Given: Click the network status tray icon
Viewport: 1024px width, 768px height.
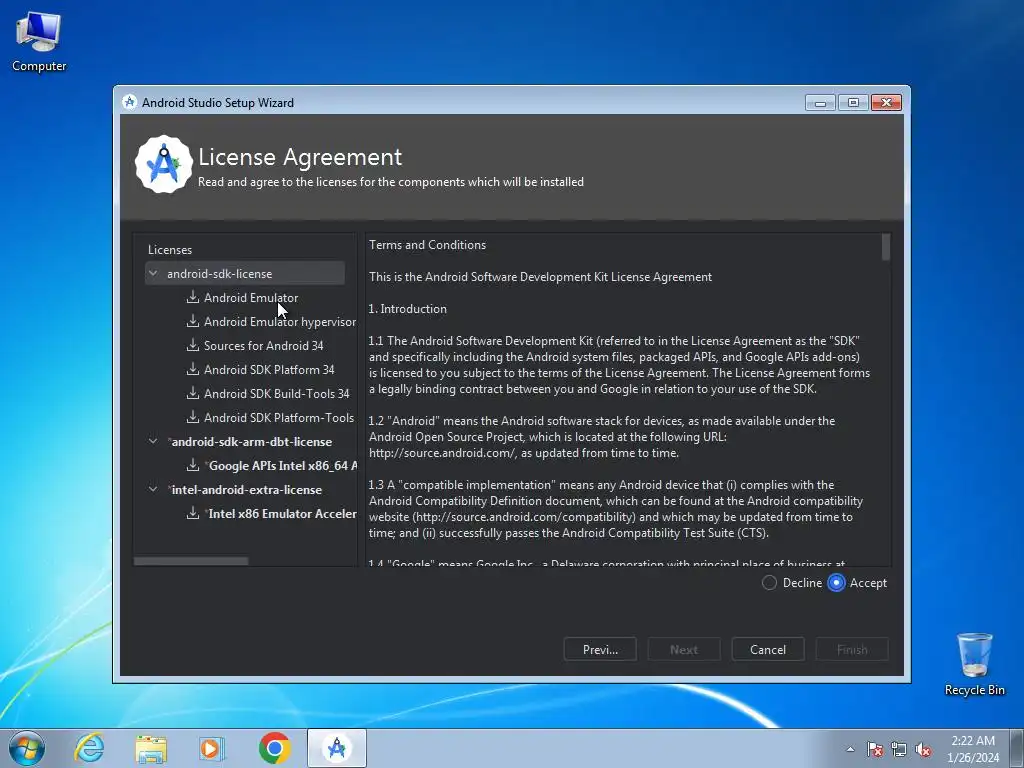Looking at the screenshot, I should (x=899, y=750).
